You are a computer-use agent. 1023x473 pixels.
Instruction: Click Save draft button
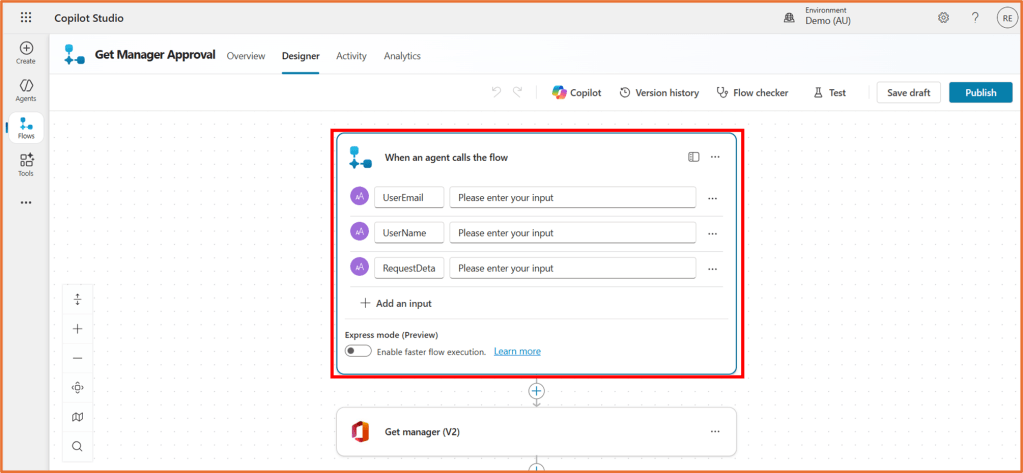click(x=908, y=93)
